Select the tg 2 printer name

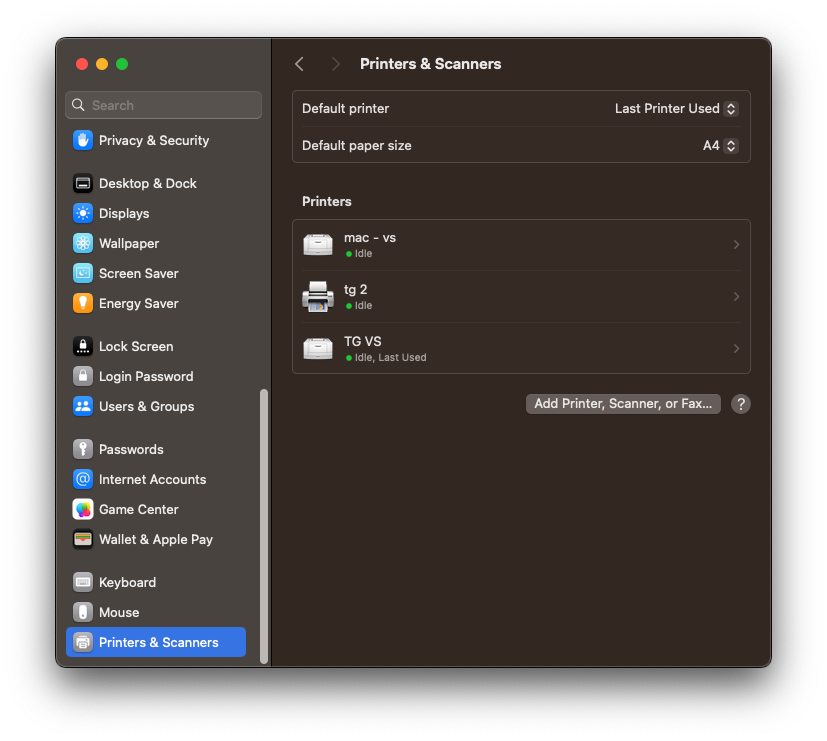[355, 290]
